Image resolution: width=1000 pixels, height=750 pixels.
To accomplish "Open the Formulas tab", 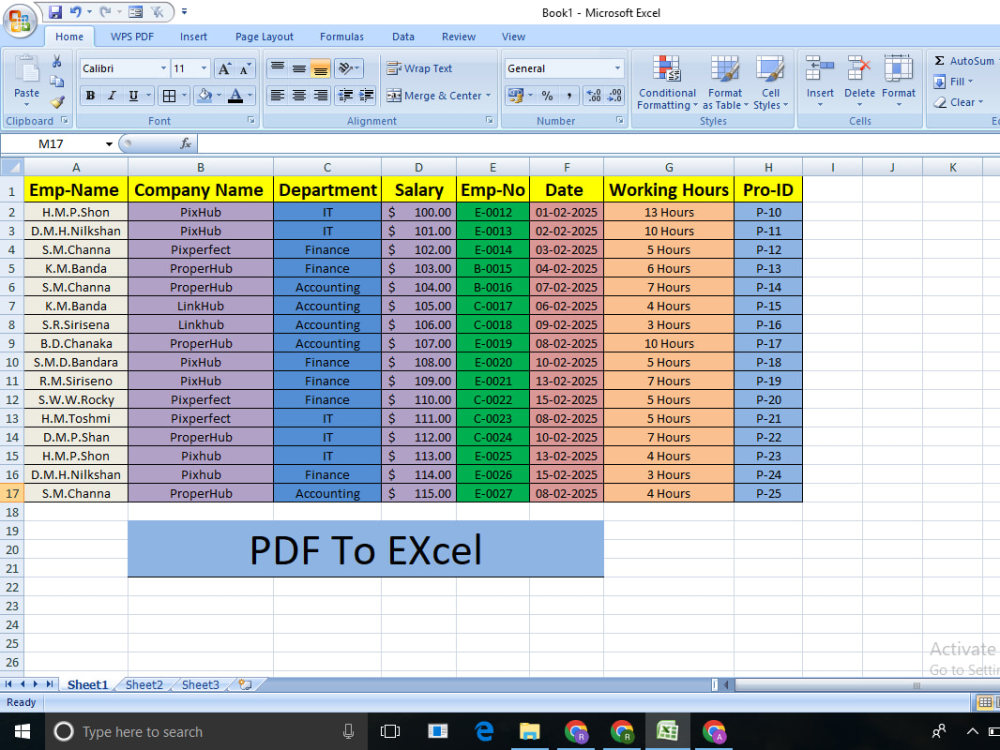I will [342, 36].
